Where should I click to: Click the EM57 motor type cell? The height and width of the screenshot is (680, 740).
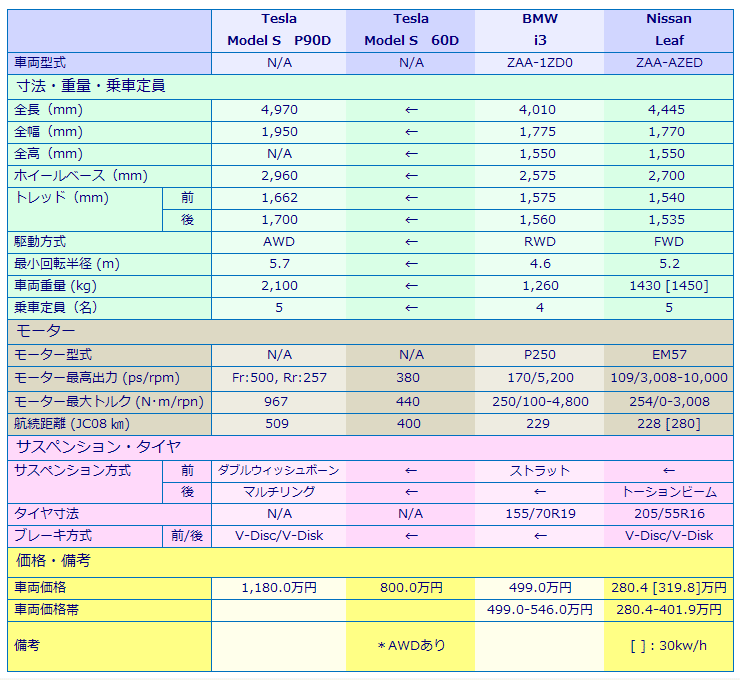[669, 355]
